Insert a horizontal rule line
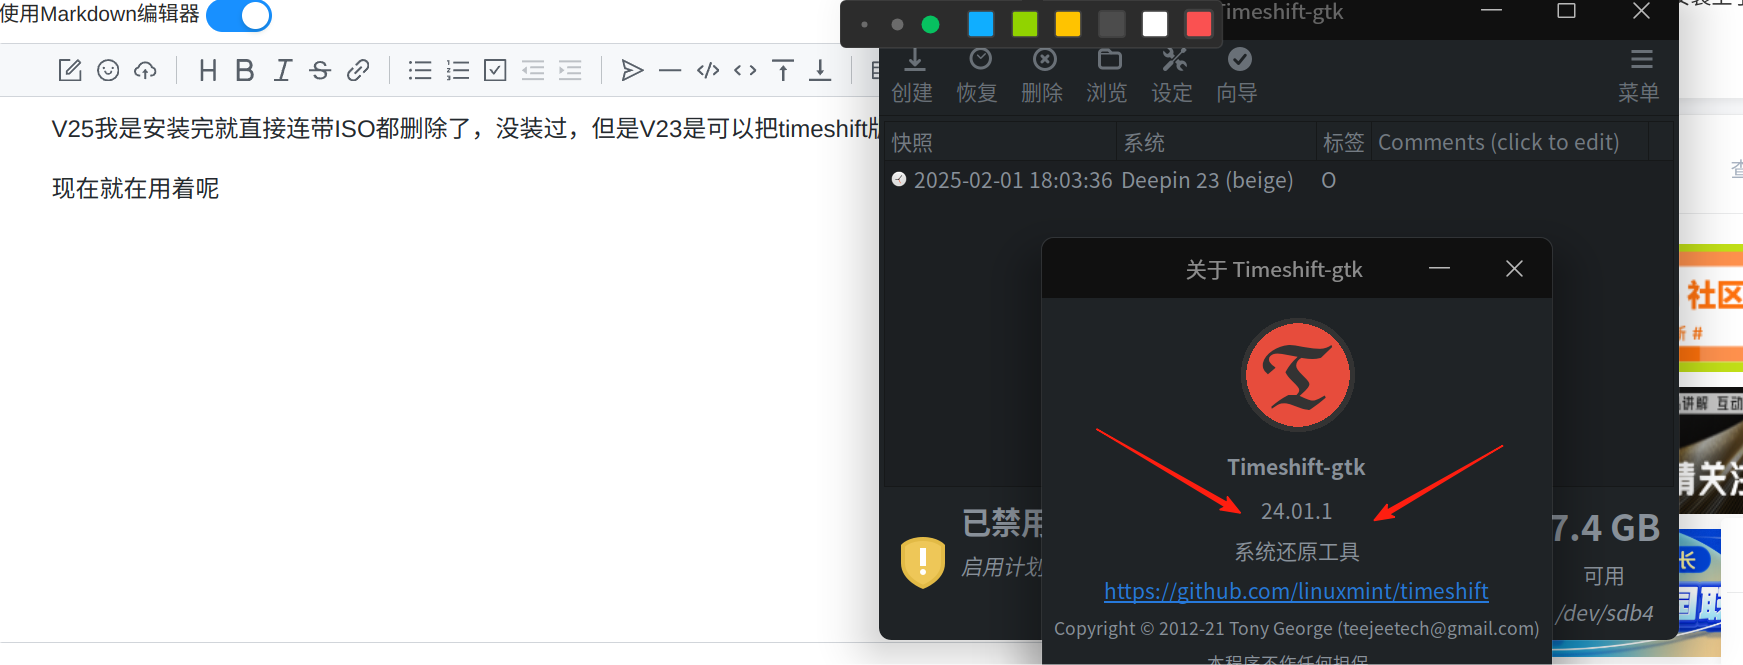1743x665 pixels. 670,70
